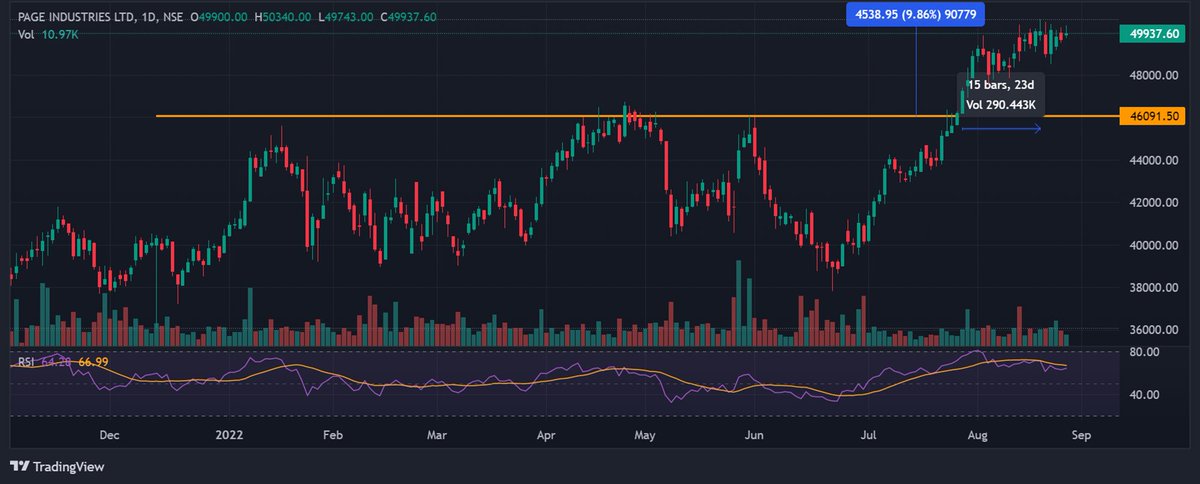
Task: Click the 44000.00 price axis label
Action: (1152, 160)
